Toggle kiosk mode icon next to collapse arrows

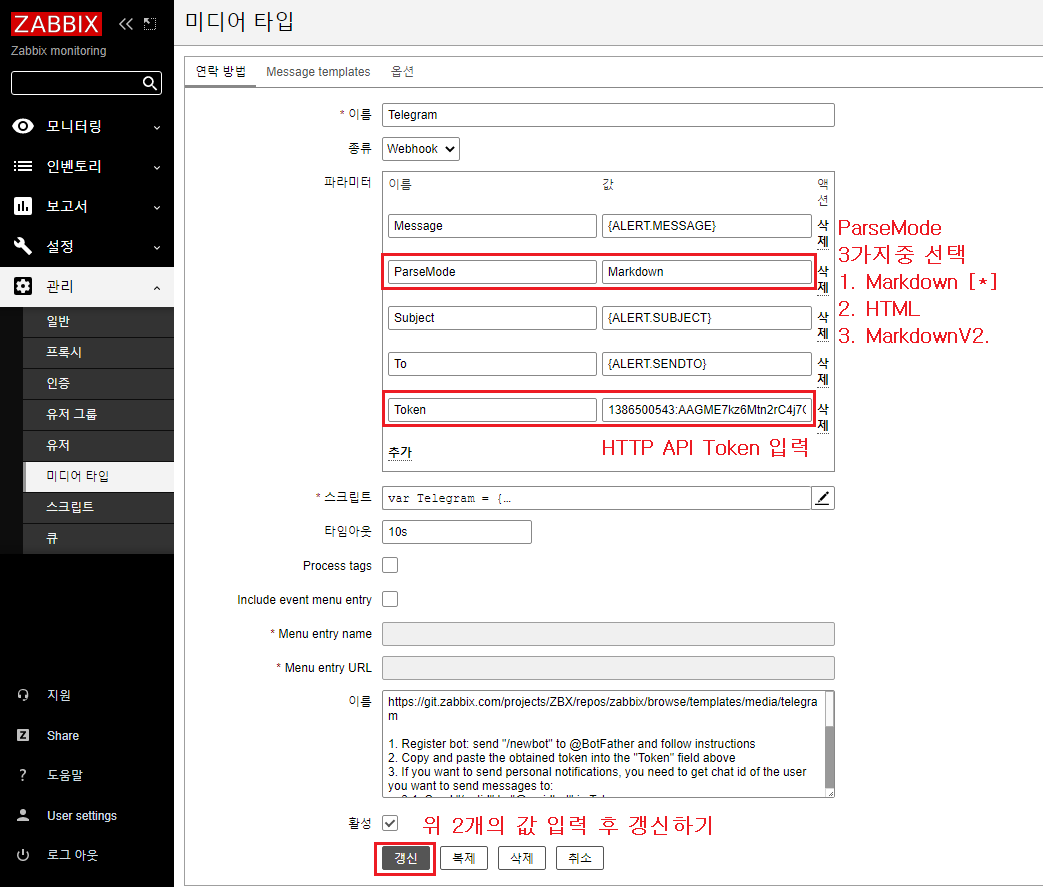150,24
